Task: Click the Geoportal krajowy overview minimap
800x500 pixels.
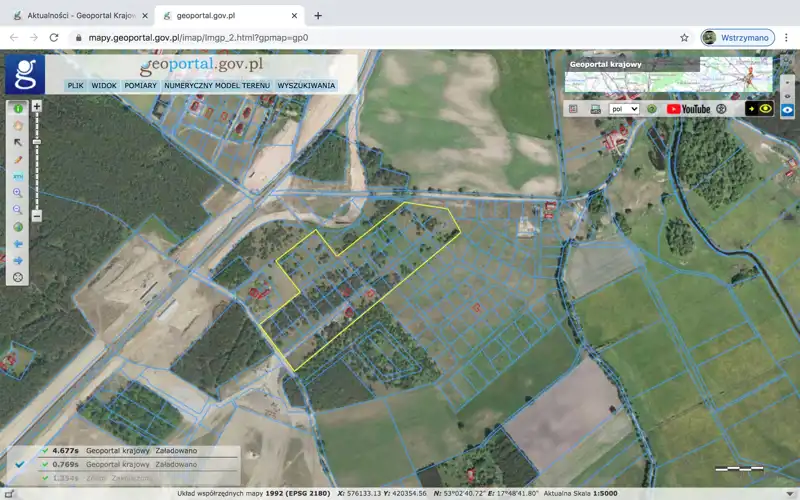Action: tap(735, 75)
